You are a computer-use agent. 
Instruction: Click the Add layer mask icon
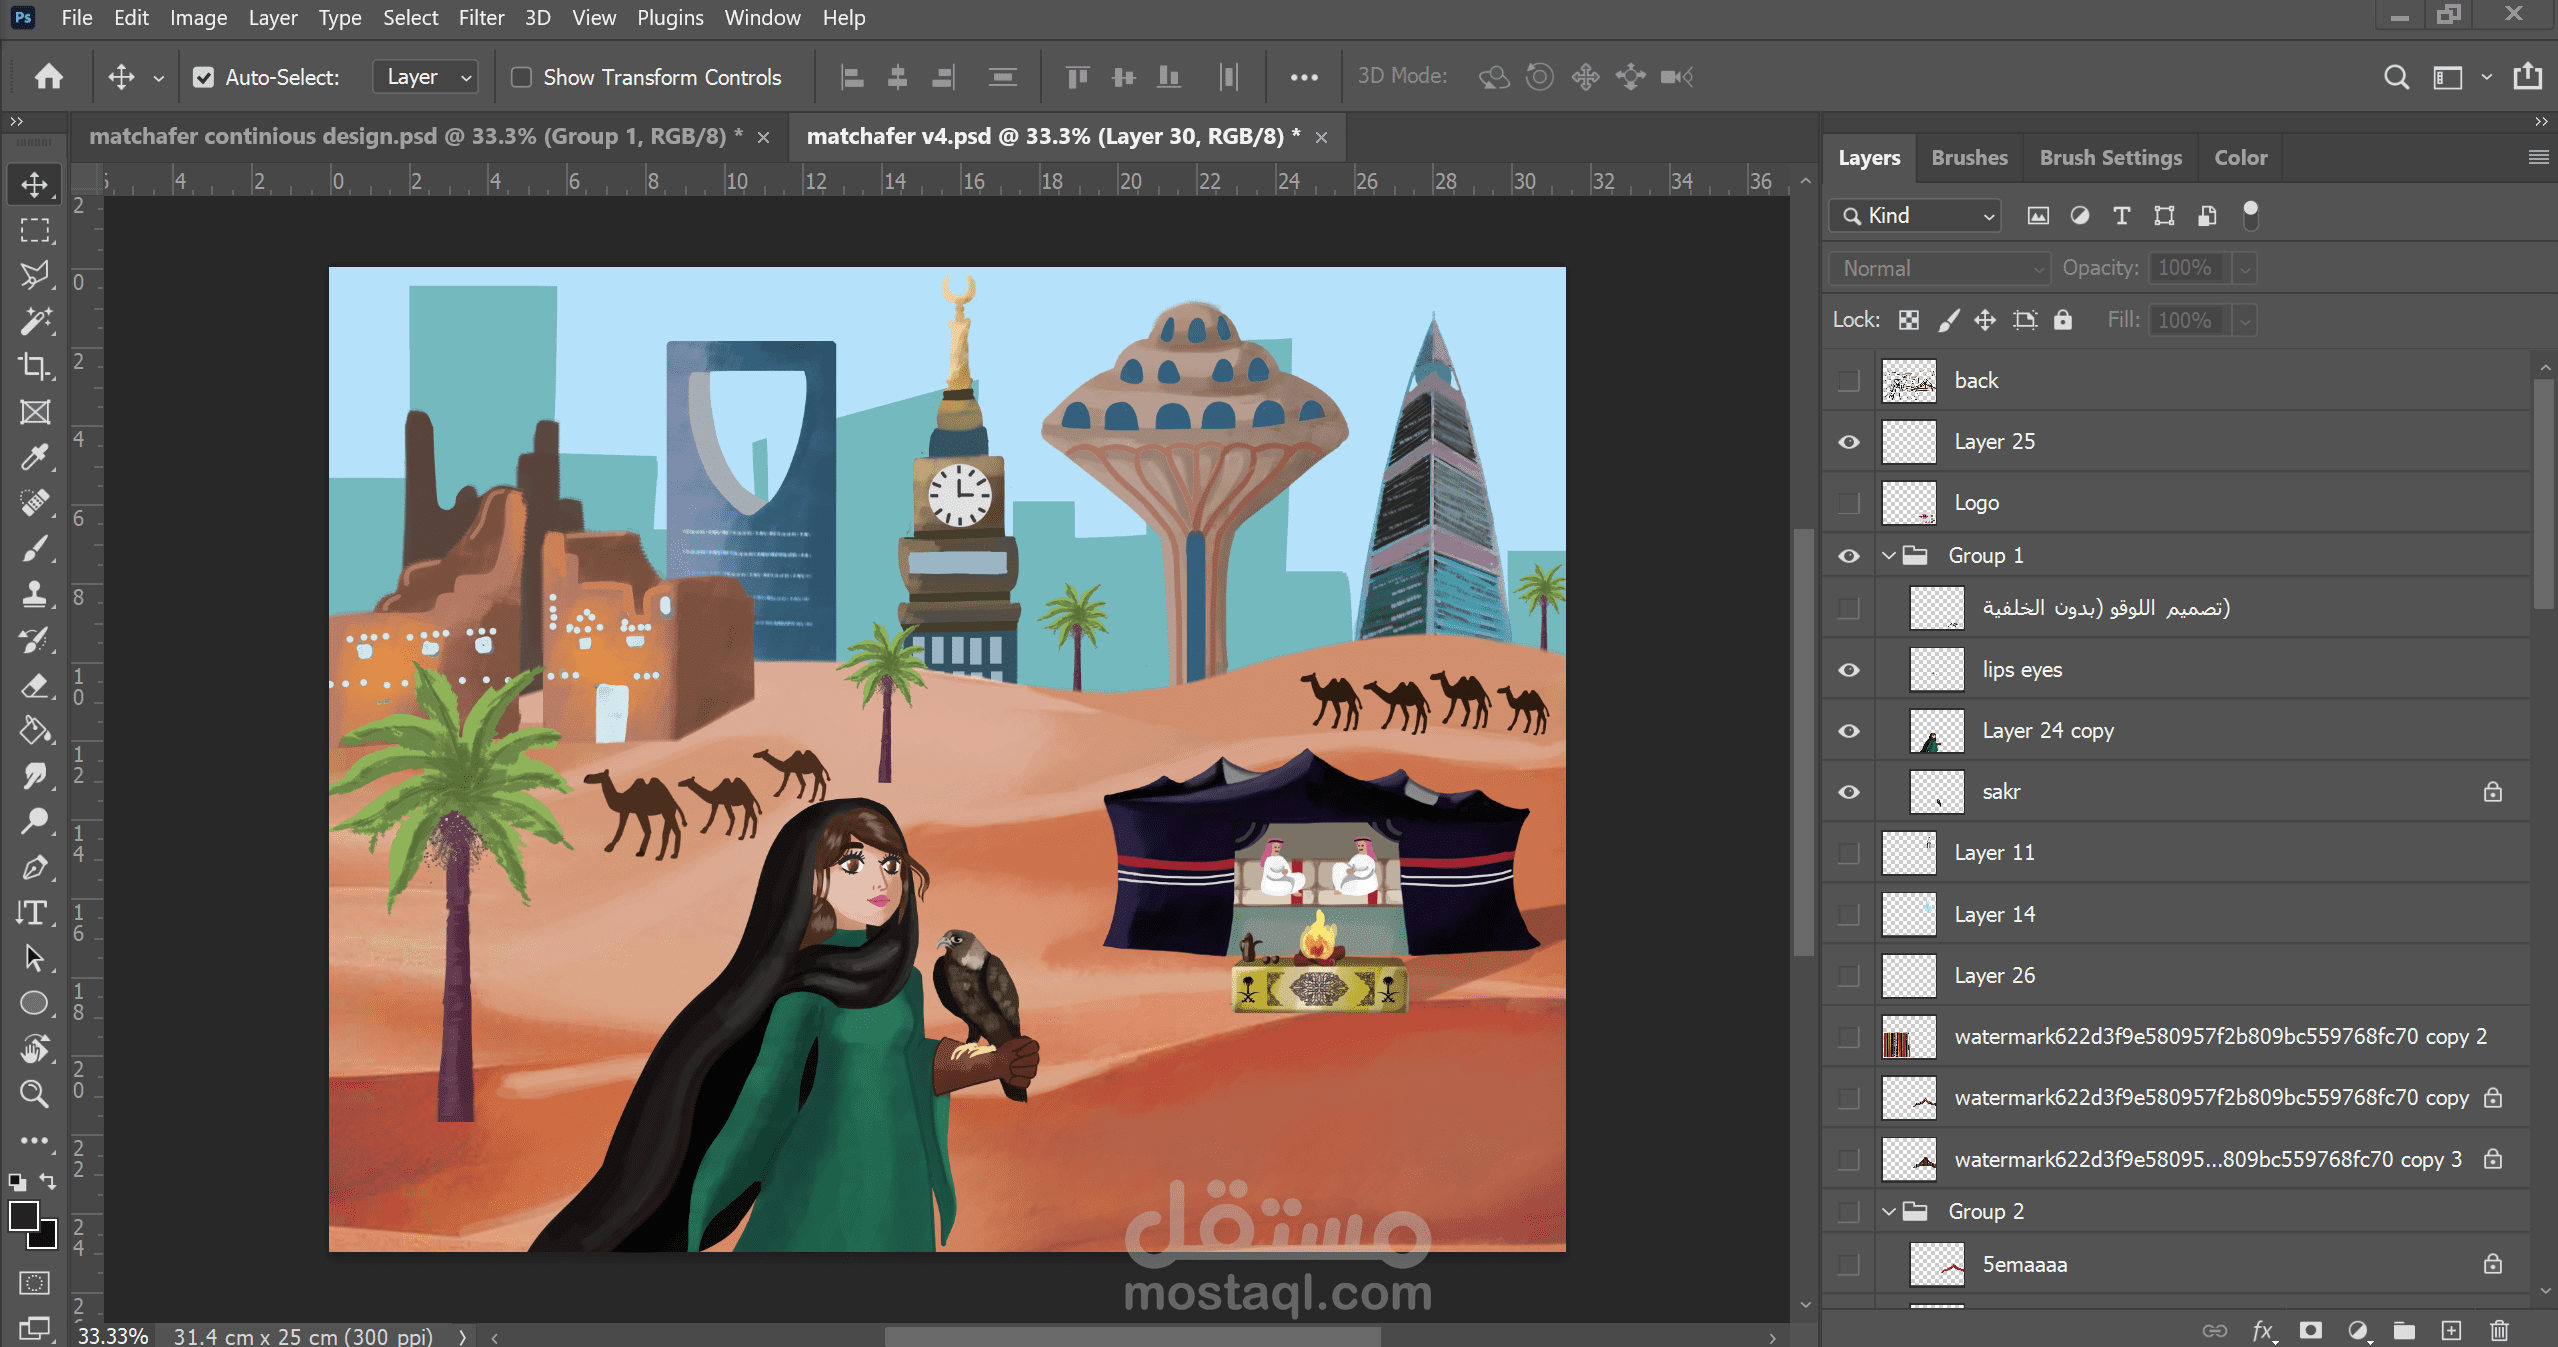coord(2310,1330)
